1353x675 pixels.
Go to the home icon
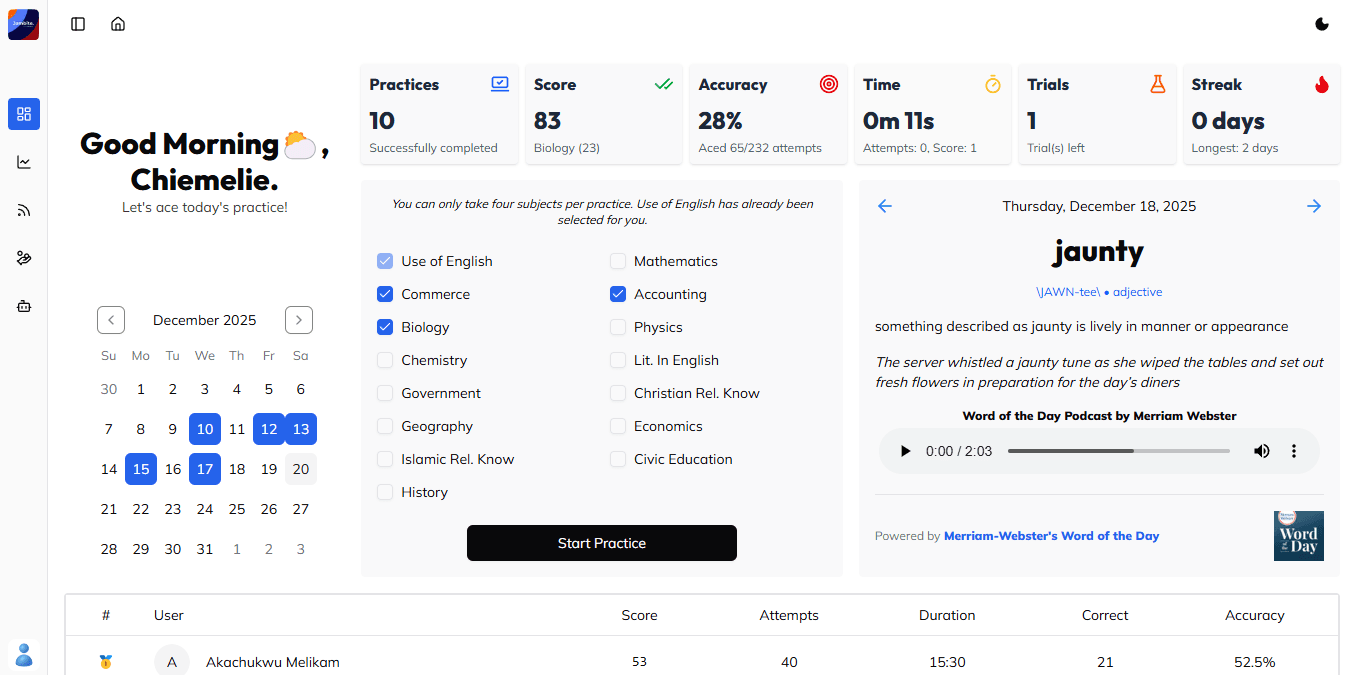click(x=118, y=24)
